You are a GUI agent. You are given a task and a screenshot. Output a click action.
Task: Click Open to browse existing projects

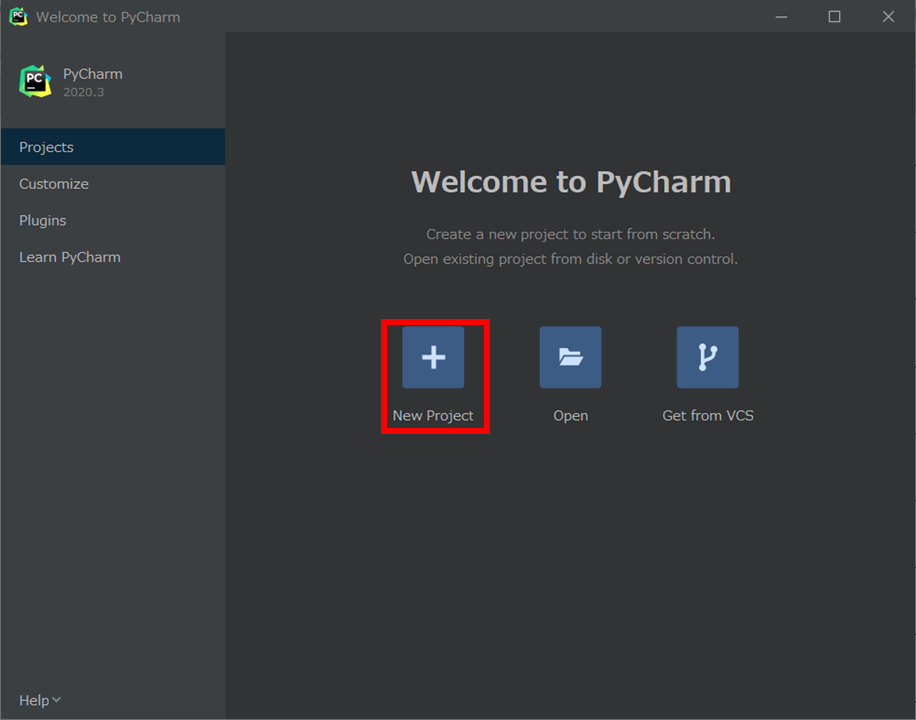click(570, 375)
